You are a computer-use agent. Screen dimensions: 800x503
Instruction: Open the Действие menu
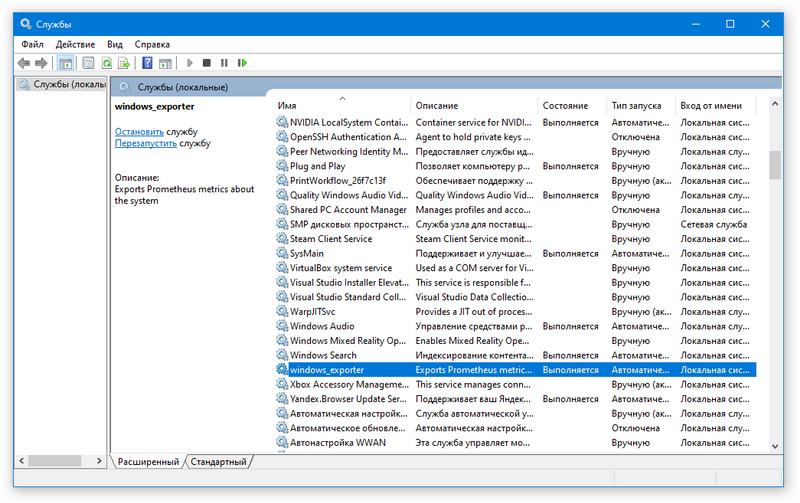pyautogui.click(x=75, y=44)
